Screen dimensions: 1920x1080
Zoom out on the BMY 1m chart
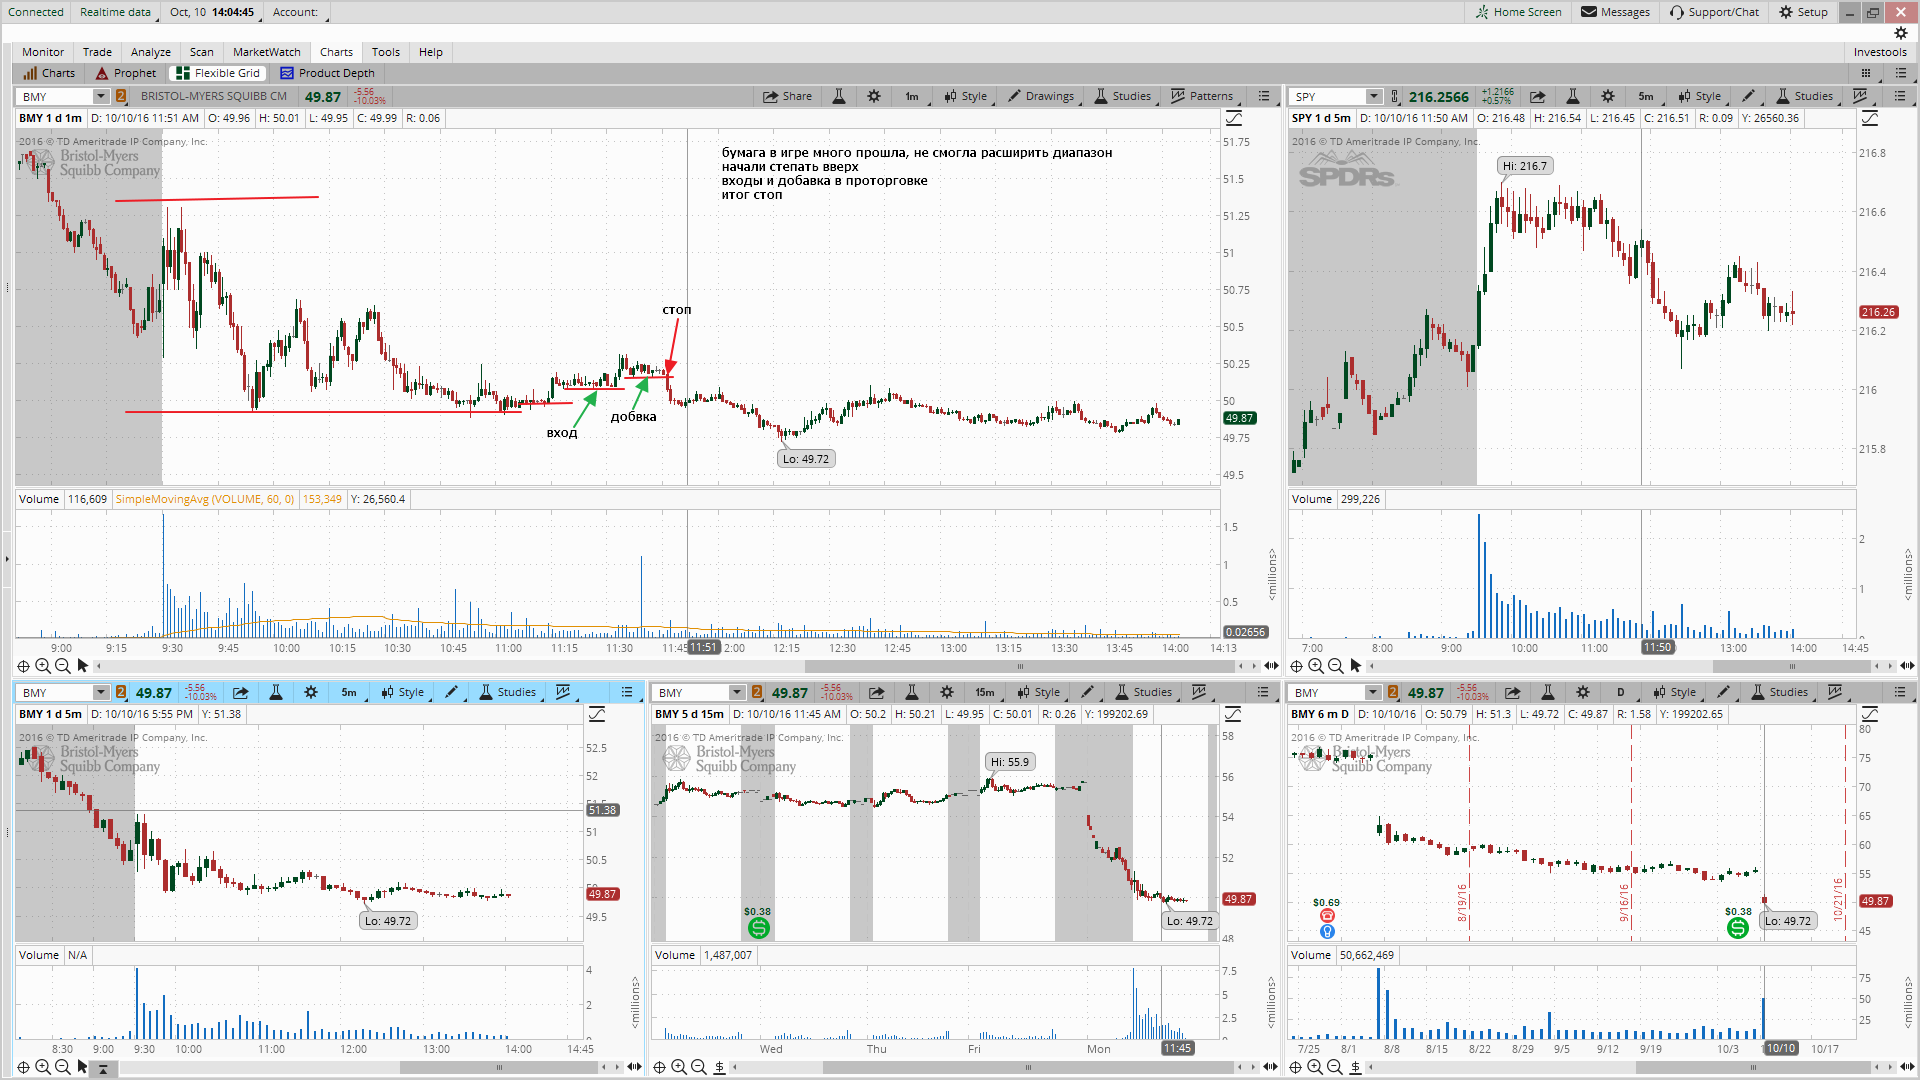coord(63,666)
